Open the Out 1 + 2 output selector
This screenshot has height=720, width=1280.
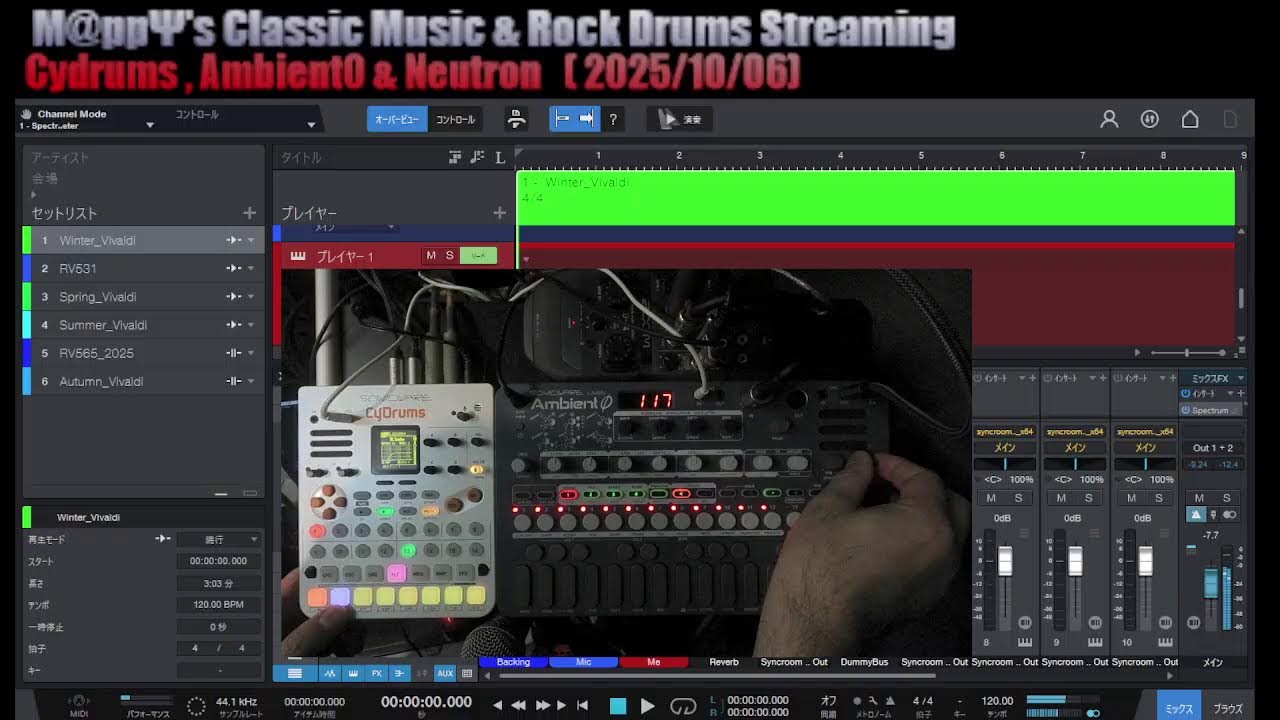pyautogui.click(x=1213, y=447)
